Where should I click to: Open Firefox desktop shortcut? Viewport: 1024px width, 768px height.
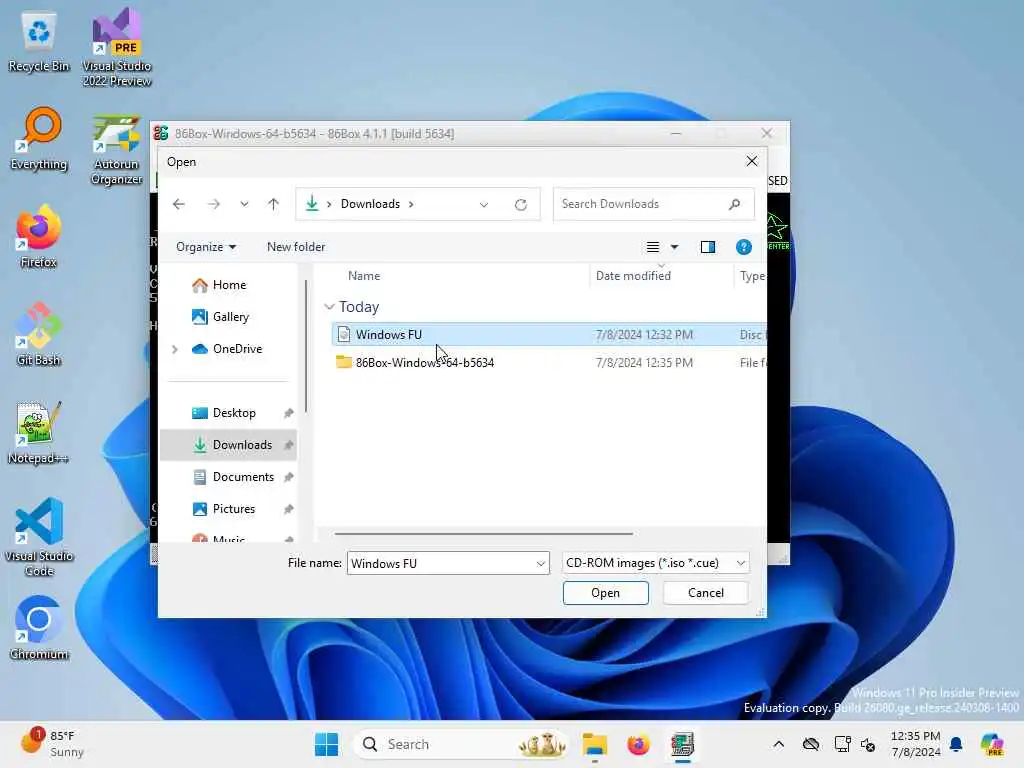pos(39,236)
